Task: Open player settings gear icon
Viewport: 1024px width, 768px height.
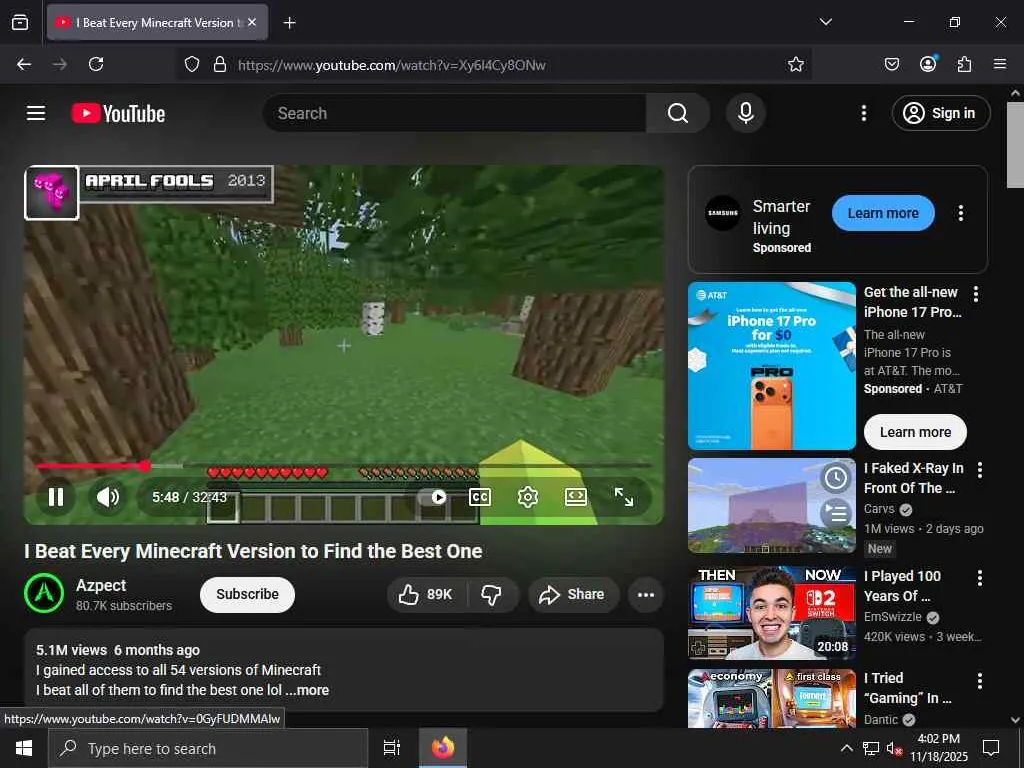Action: (x=528, y=498)
